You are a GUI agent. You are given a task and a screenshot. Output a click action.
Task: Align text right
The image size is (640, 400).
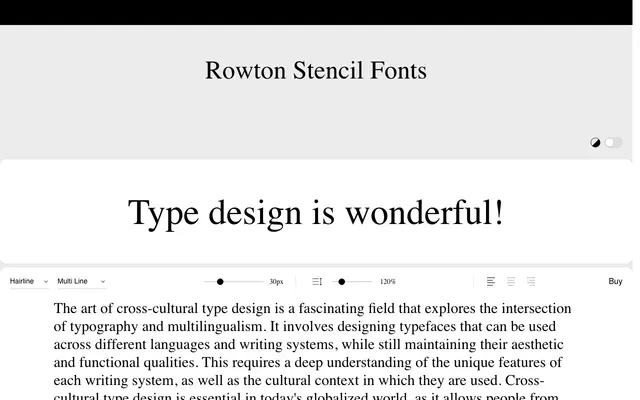coord(531,282)
